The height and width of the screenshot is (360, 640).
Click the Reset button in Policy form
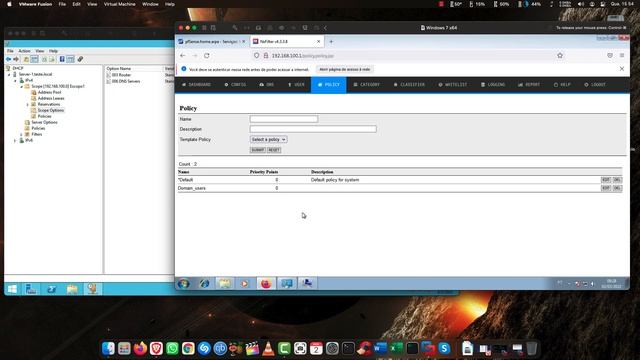tap(274, 150)
